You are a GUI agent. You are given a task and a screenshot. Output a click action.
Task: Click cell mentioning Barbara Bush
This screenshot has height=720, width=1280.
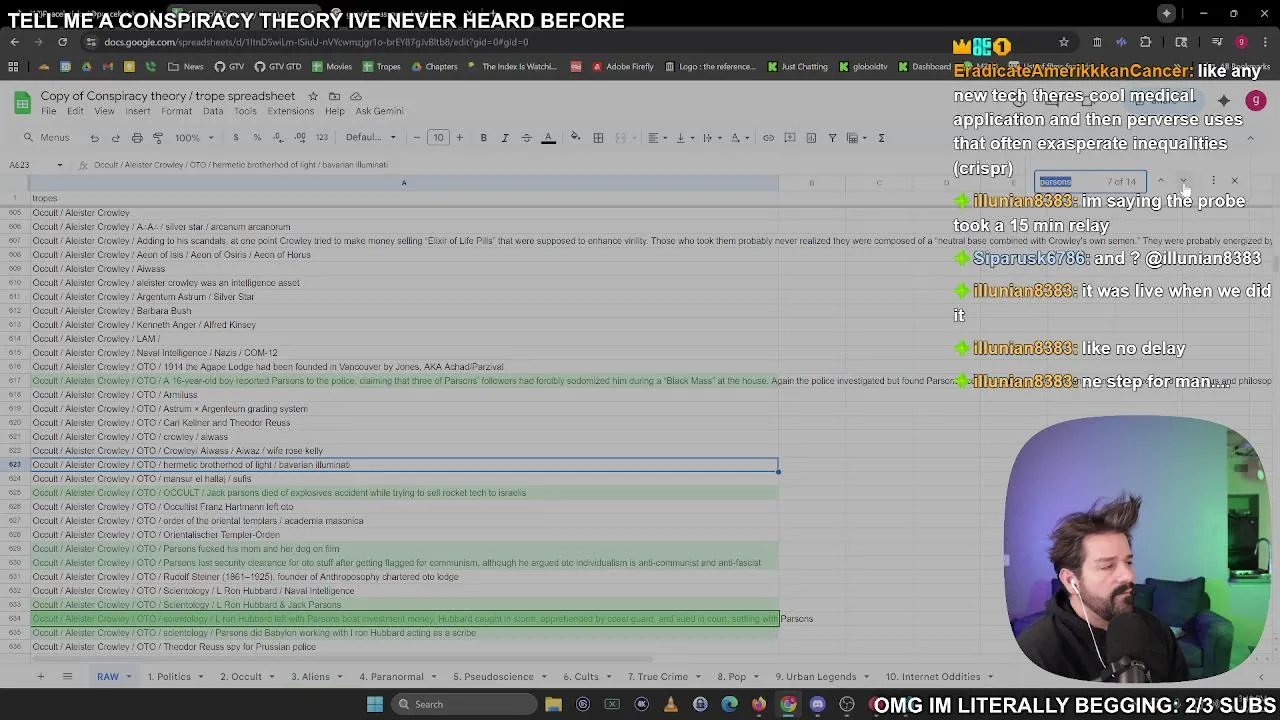[404, 311]
